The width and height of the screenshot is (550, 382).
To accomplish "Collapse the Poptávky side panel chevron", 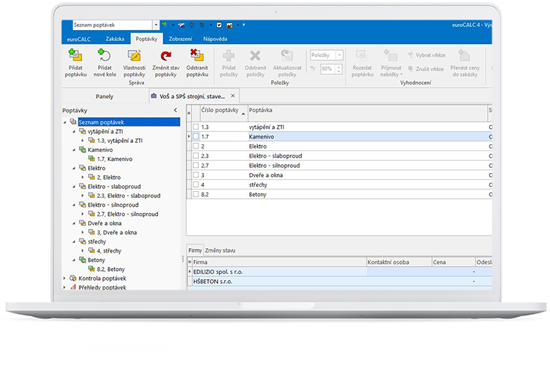I will tap(175, 110).
